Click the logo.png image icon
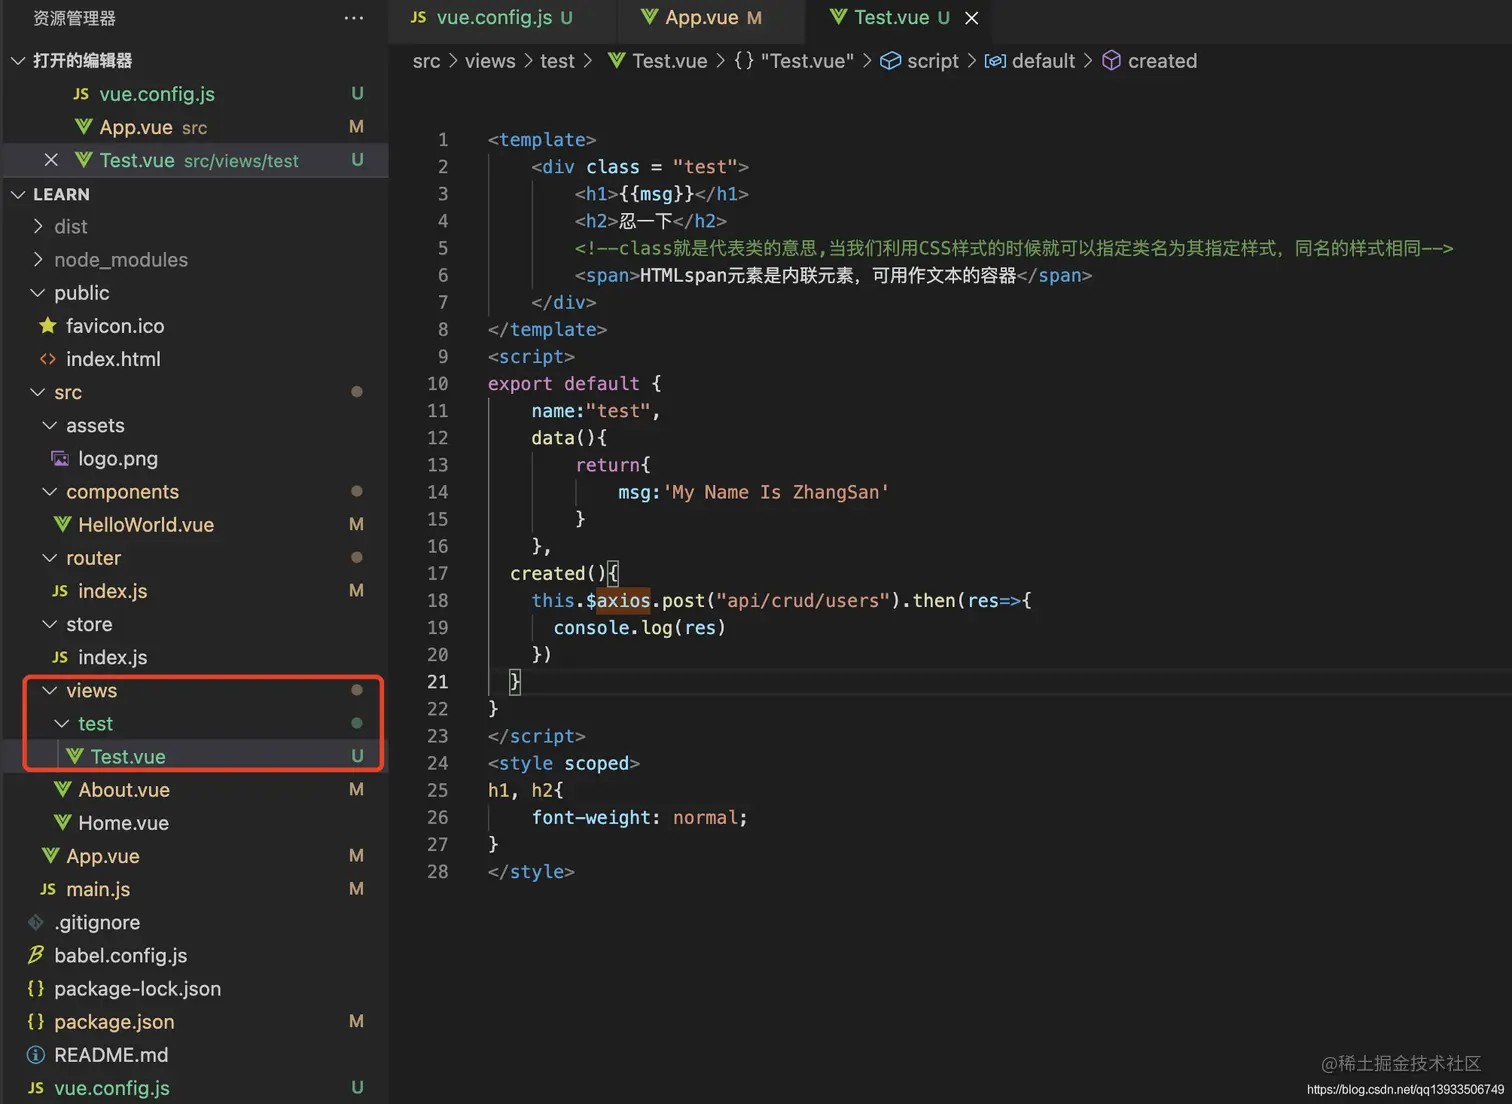Viewport: 1512px width, 1104px height. [x=60, y=458]
